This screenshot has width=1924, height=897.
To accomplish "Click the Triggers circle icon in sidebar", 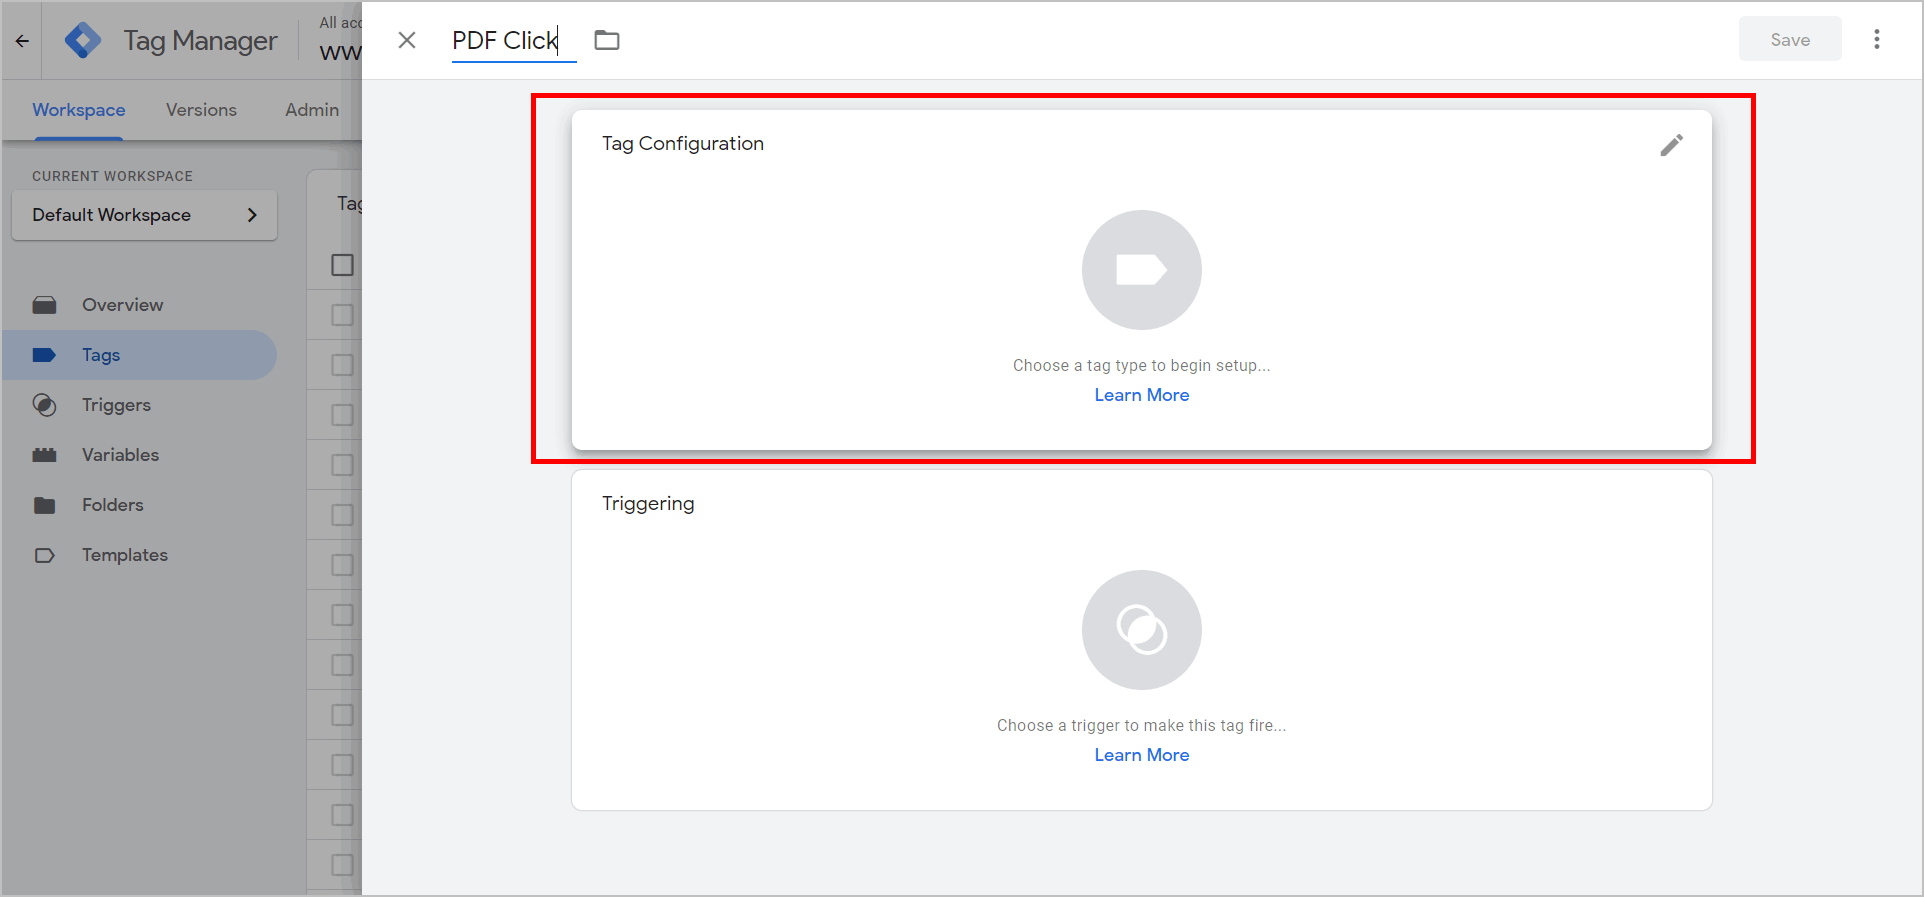I will coord(44,405).
